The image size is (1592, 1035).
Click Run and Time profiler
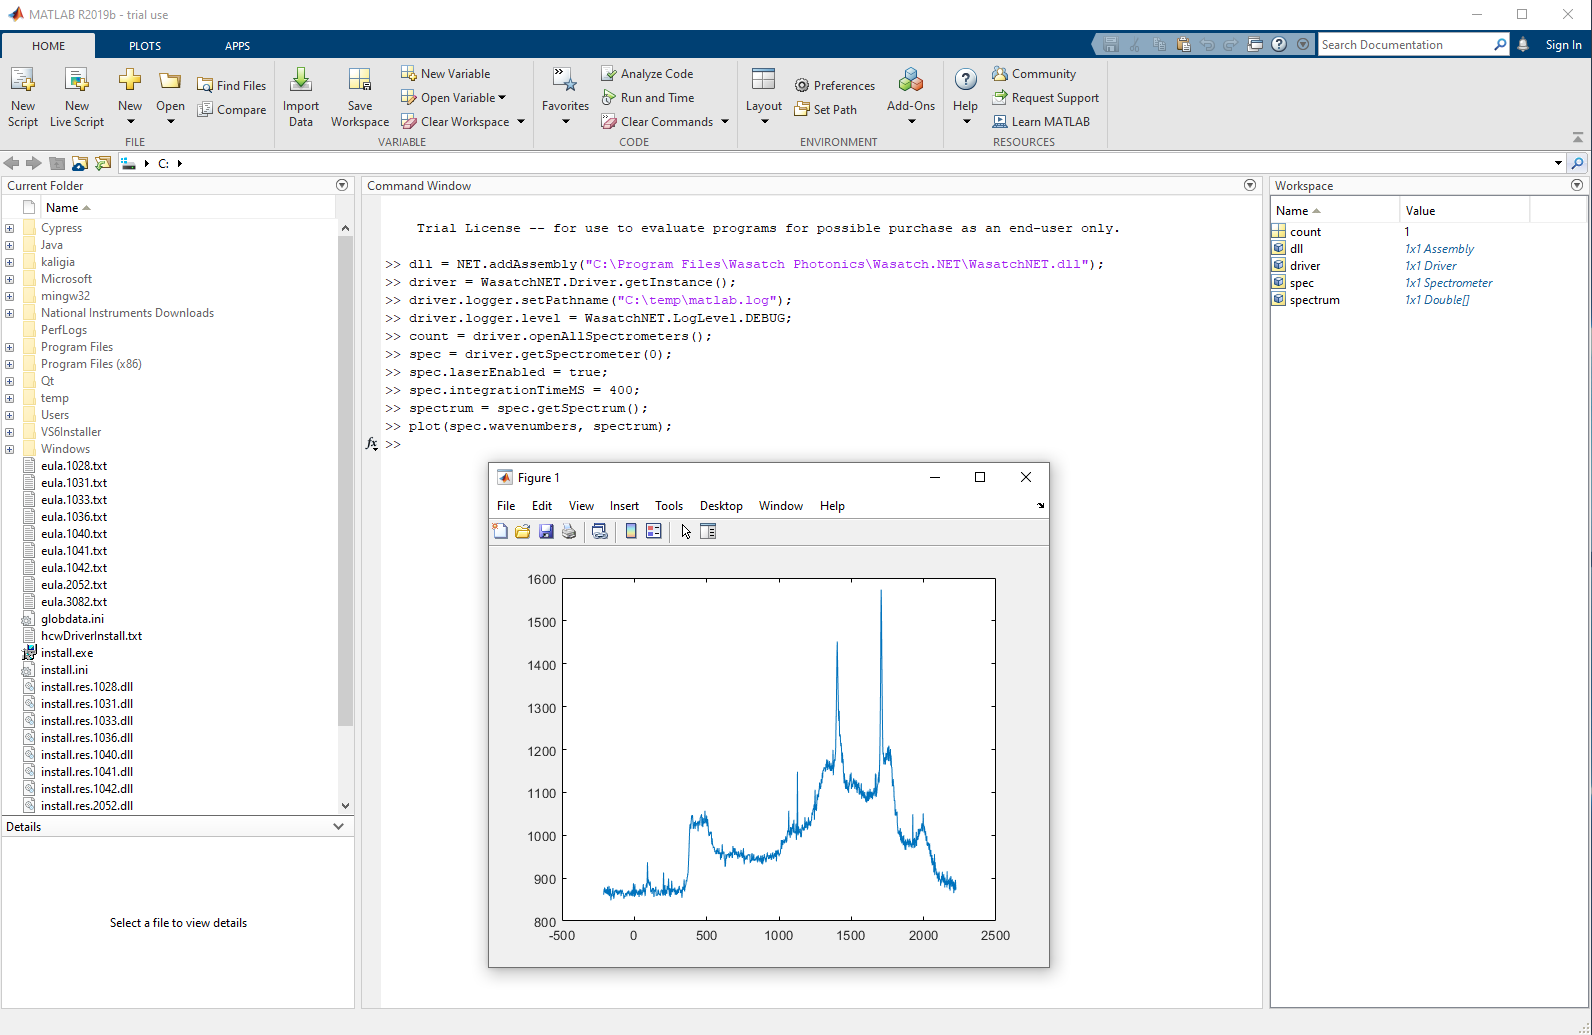click(x=647, y=97)
